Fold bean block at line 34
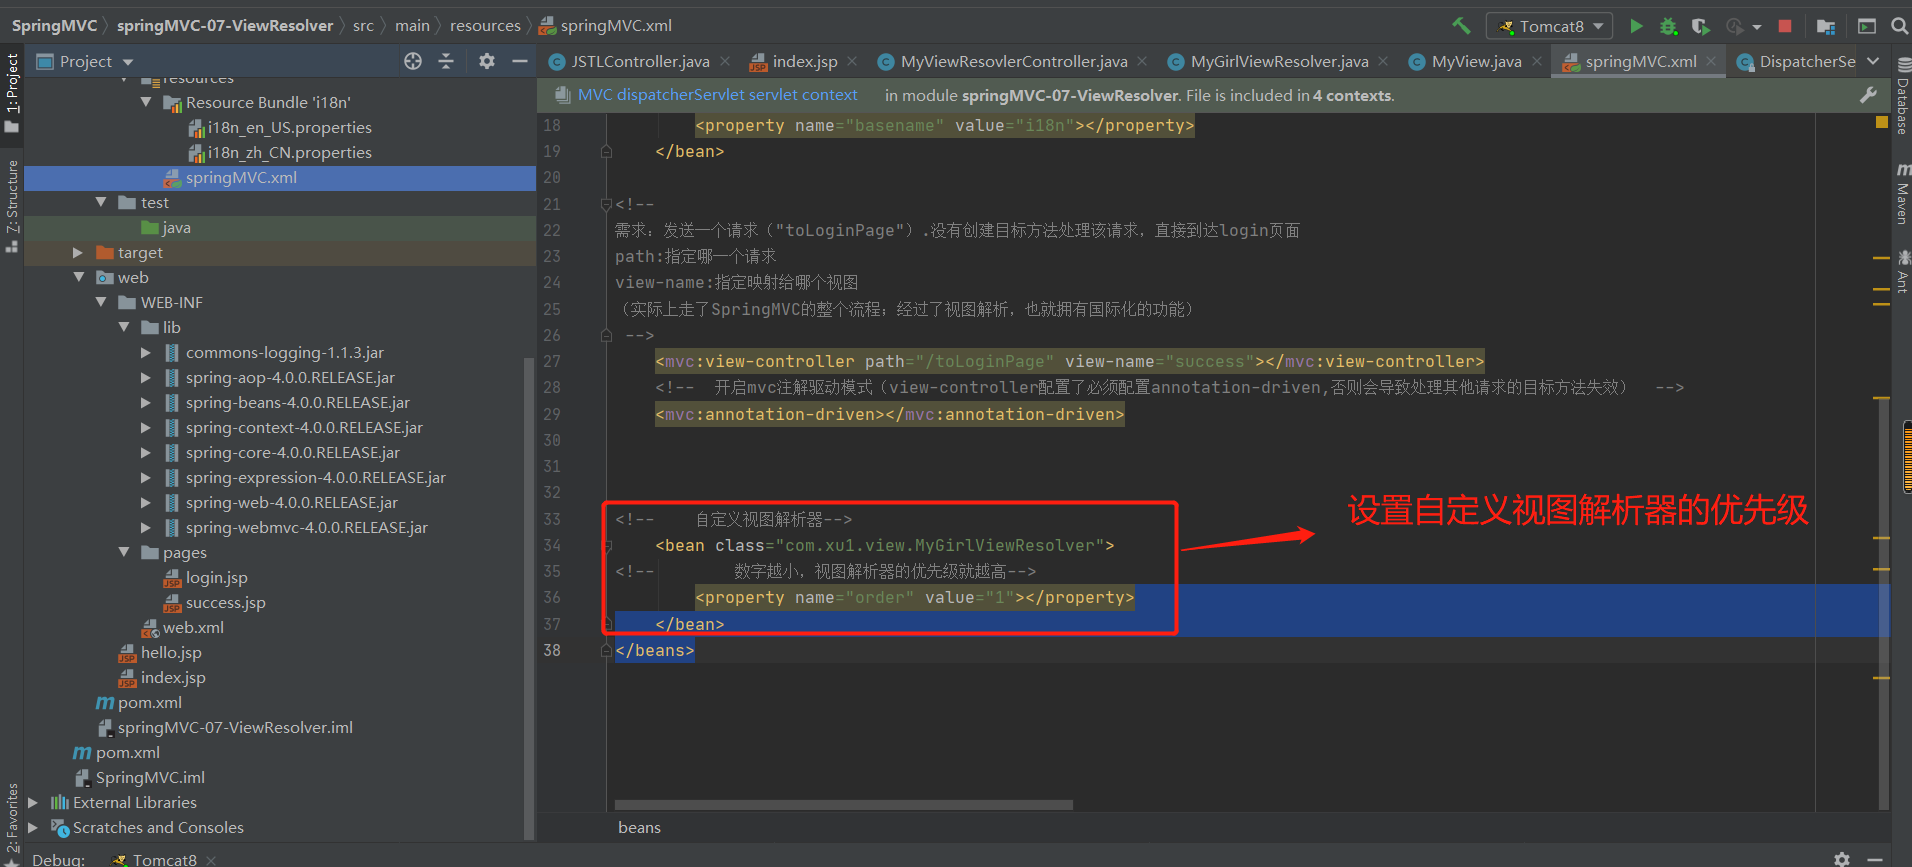The height and width of the screenshot is (867, 1912). [606, 546]
